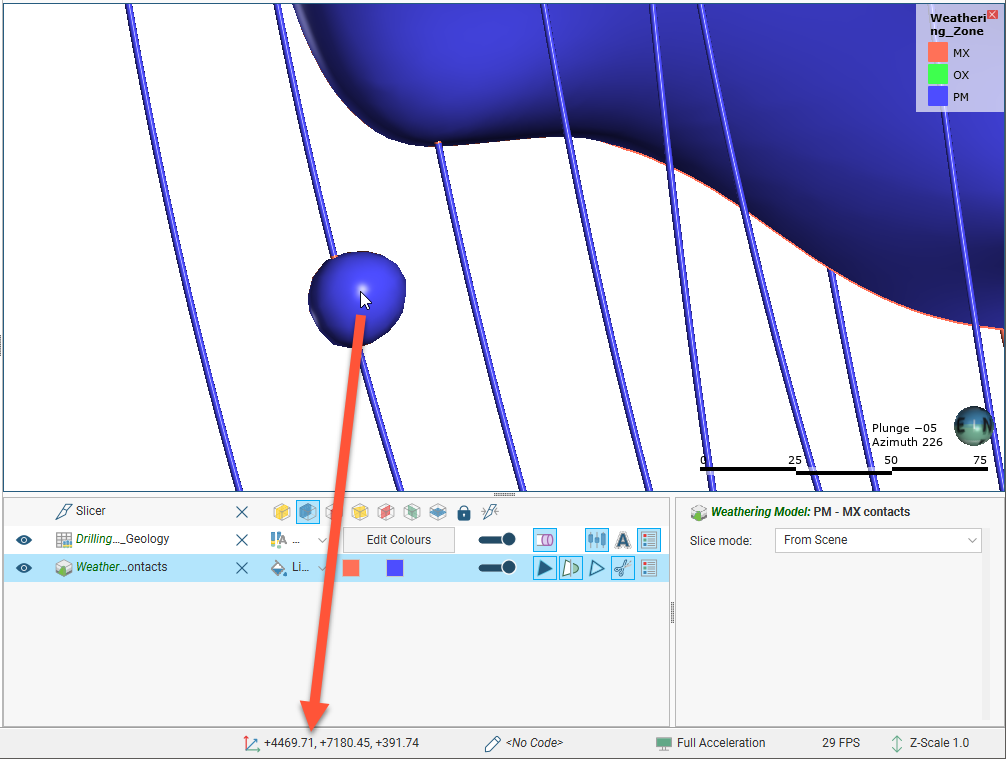Hide the Weathering contacts surface
Viewport: 1006px width, 759px height.
coord(24,568)
